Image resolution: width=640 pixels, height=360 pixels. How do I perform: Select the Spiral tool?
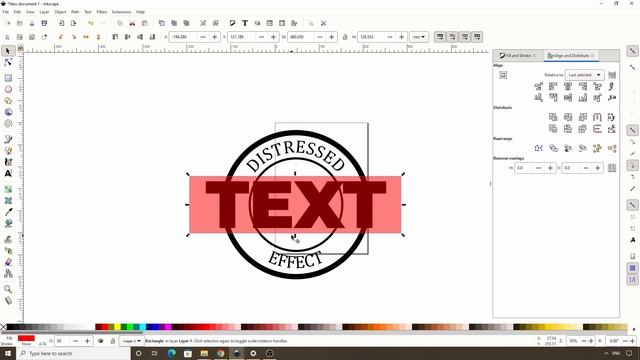pyautogui.click(x=8, y=123)
